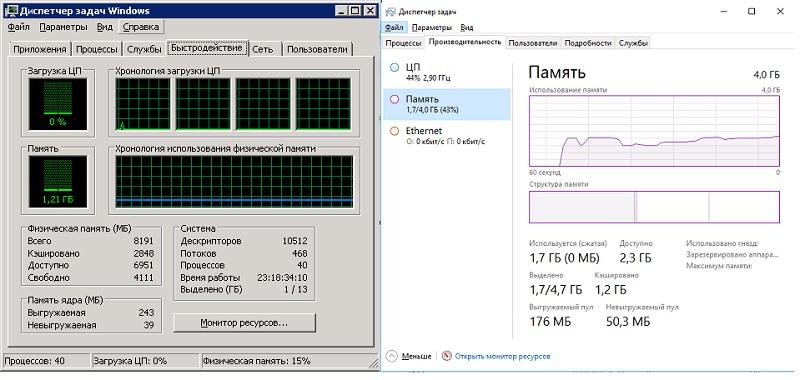Click the Память gauge showing 1,21 ГБ

(x=58, y=182)
